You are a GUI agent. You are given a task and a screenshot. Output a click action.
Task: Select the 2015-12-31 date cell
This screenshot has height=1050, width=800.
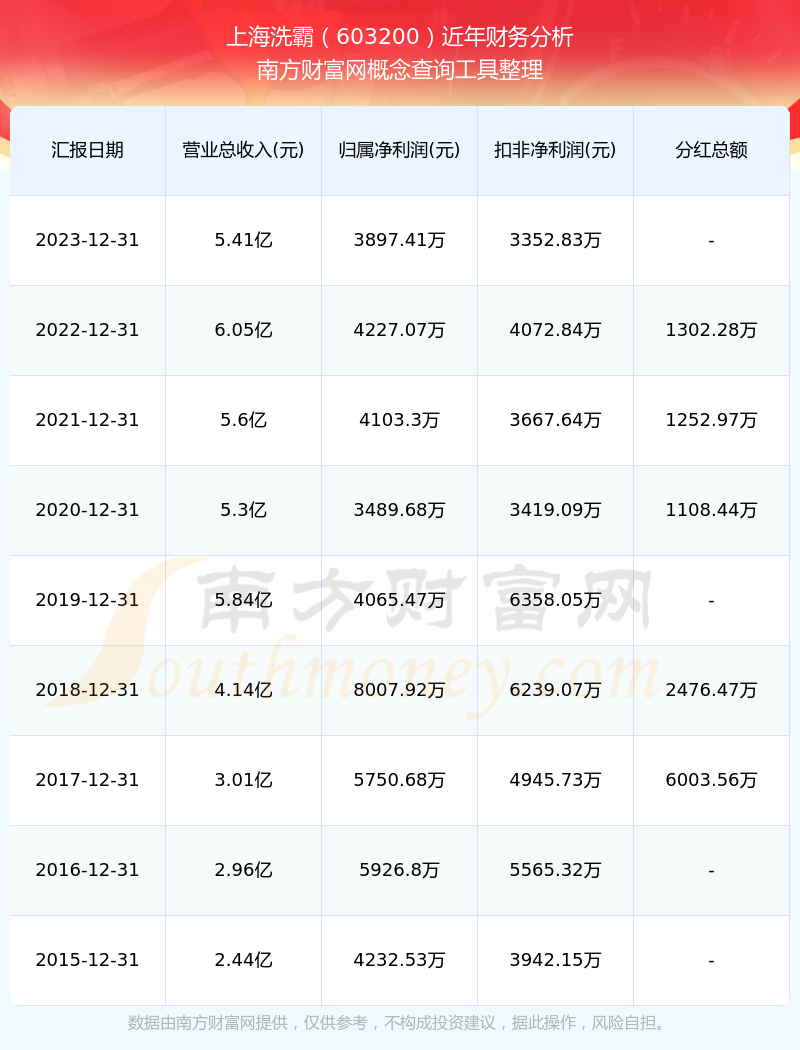coord(88,960)
